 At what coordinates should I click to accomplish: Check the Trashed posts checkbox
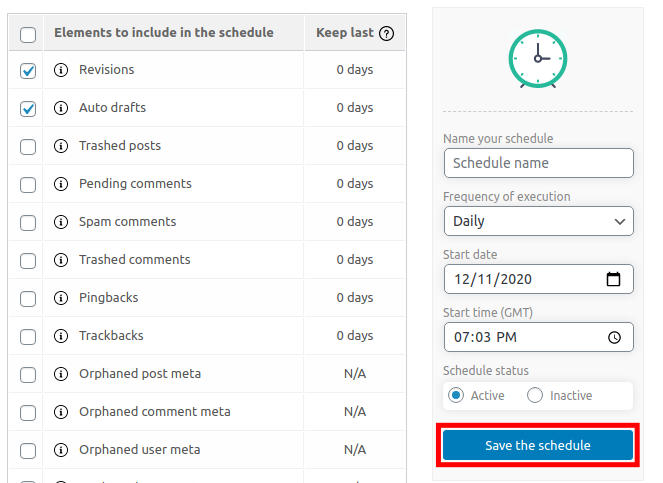click(28, 147)
